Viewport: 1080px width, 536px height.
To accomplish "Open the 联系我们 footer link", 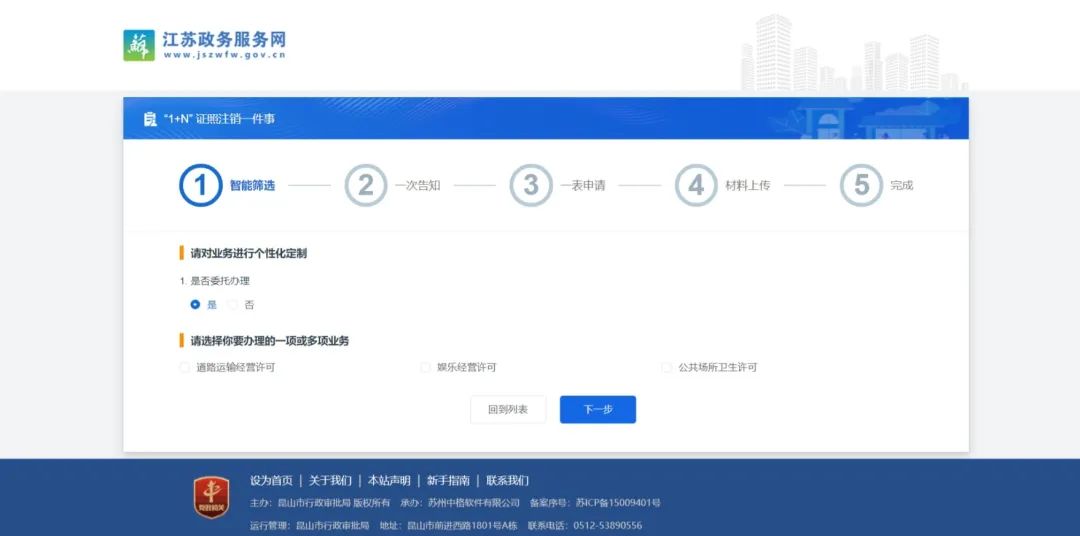I will [507, 480].
